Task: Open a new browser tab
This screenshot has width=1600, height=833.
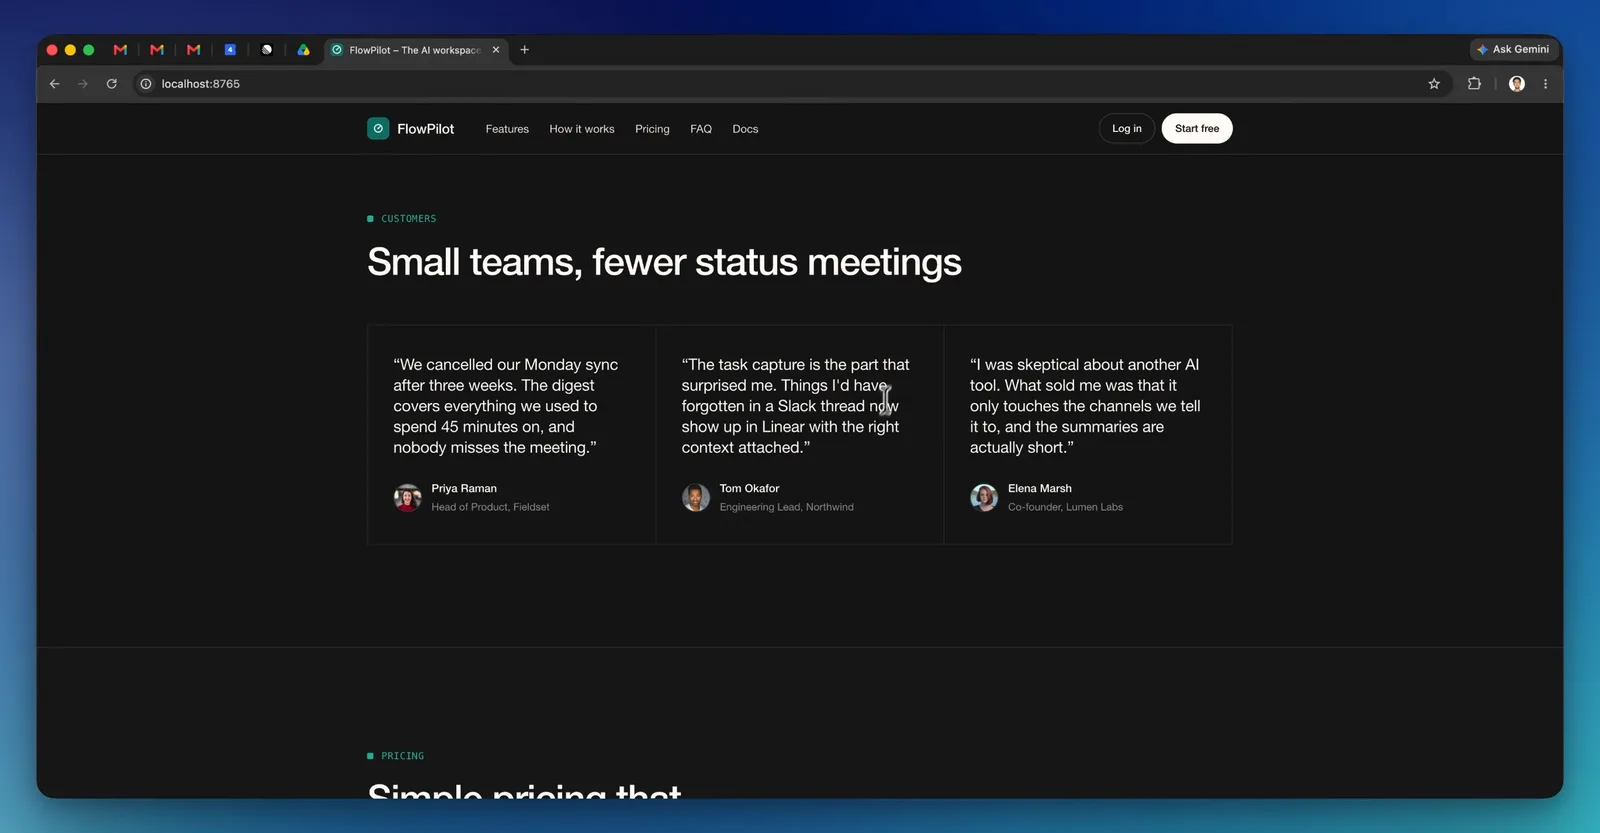Action: [x=524, y=49]
